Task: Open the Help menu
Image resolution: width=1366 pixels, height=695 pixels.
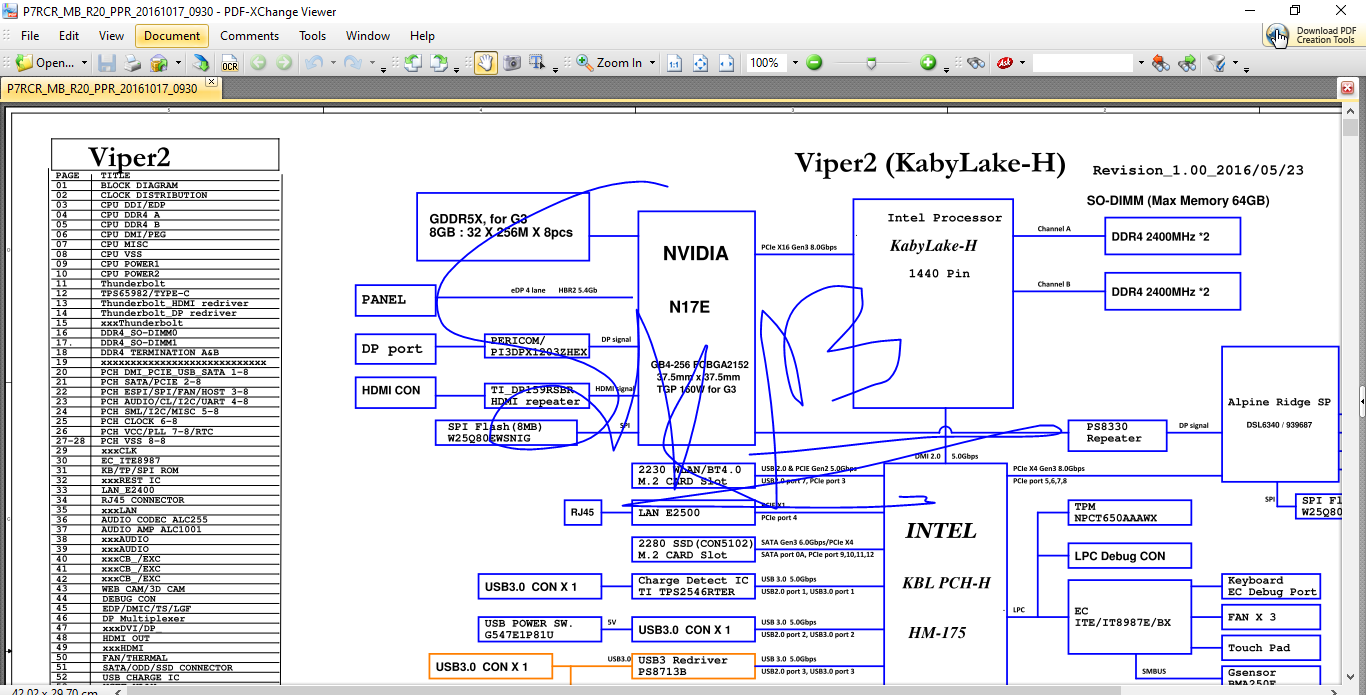Action: [x=423, y=35]
